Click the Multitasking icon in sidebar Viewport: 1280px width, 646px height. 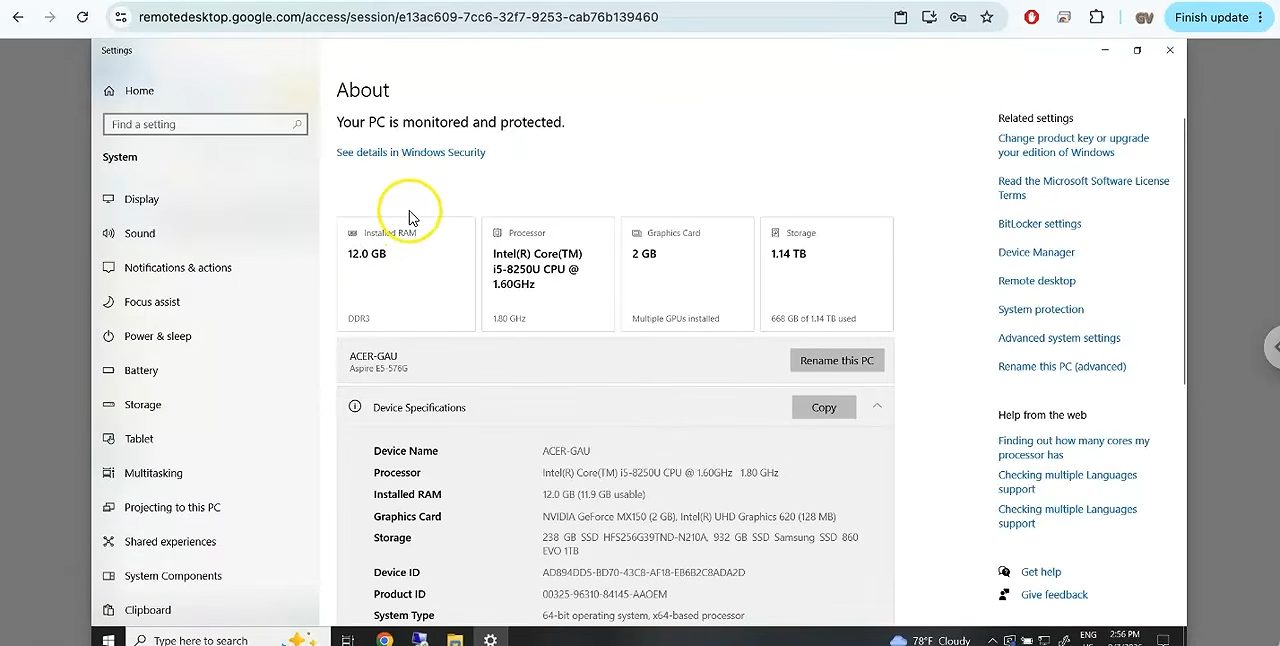click(x=108, y=473)
